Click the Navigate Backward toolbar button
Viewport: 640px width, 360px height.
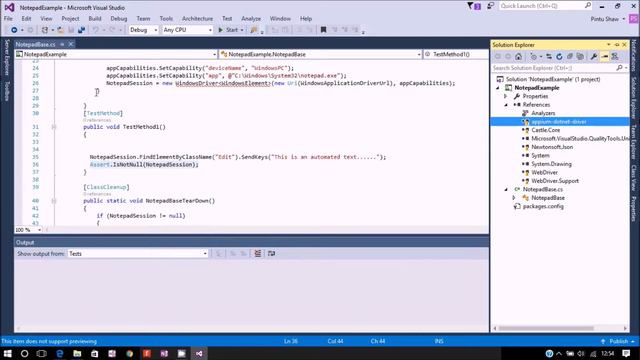[x=14, y=30]
